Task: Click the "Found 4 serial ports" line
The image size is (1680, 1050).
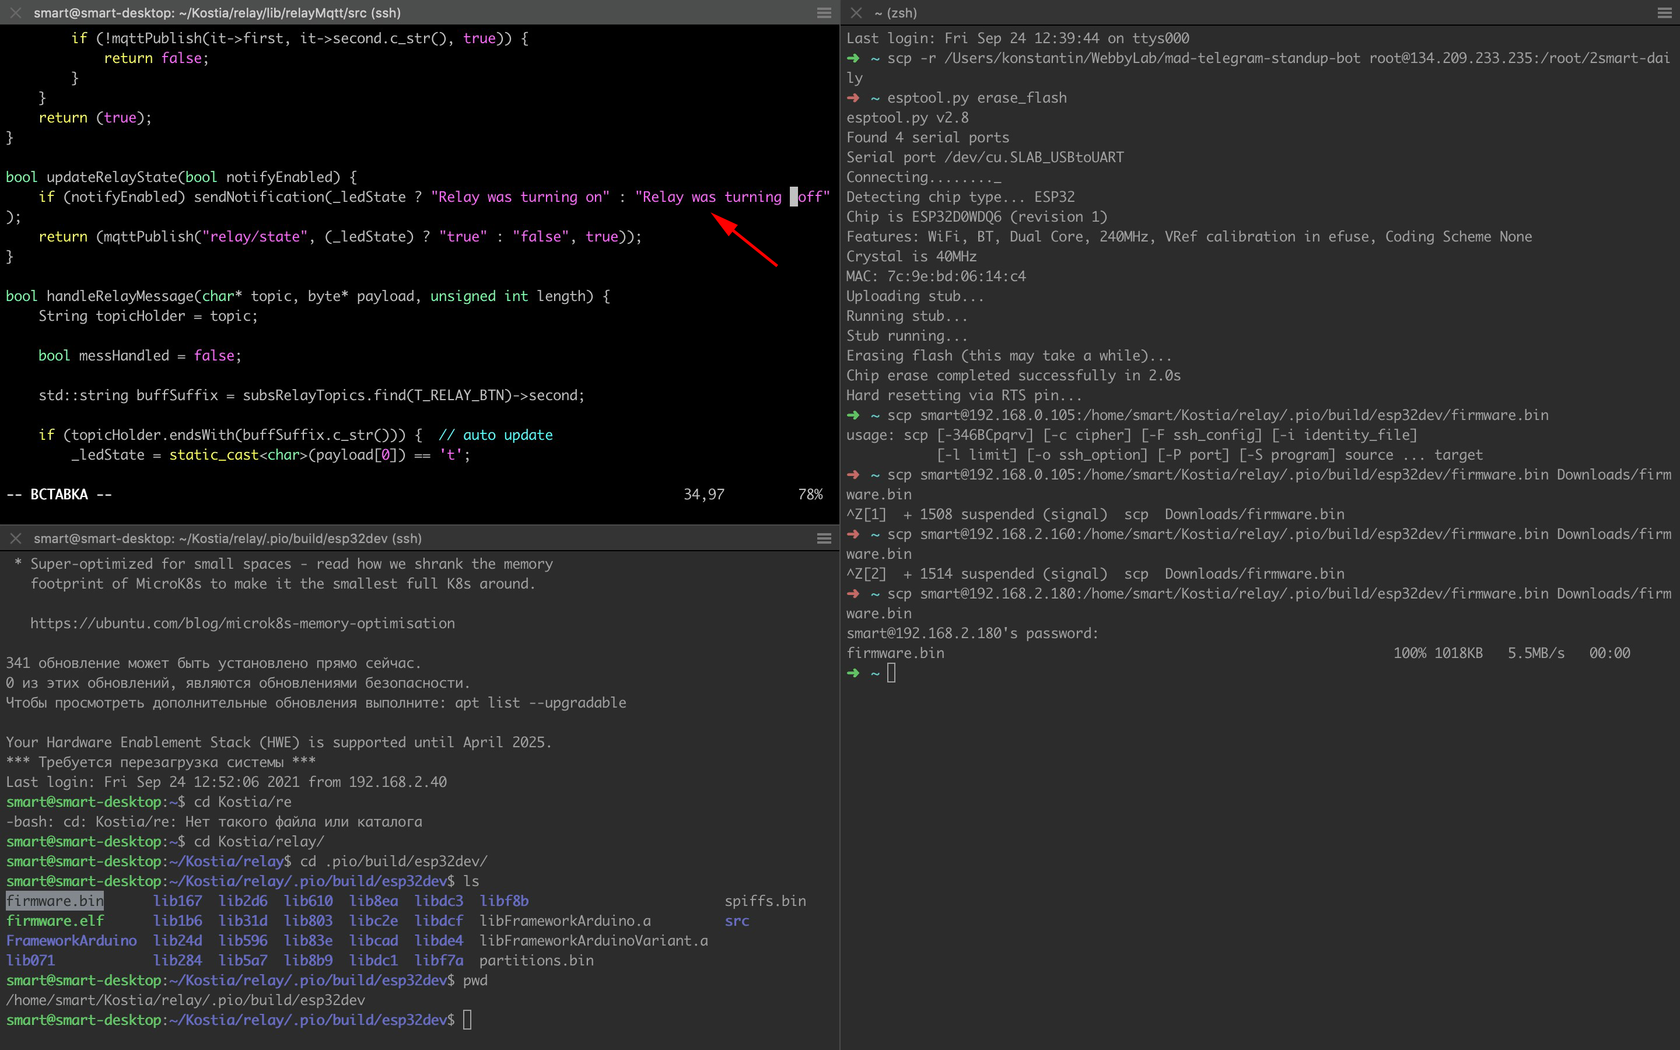Action: click(928, 138)
